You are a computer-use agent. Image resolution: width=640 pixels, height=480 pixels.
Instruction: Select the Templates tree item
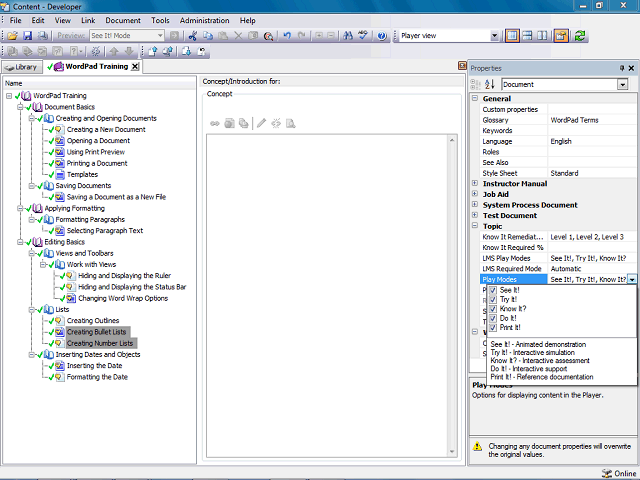point(82,174)
